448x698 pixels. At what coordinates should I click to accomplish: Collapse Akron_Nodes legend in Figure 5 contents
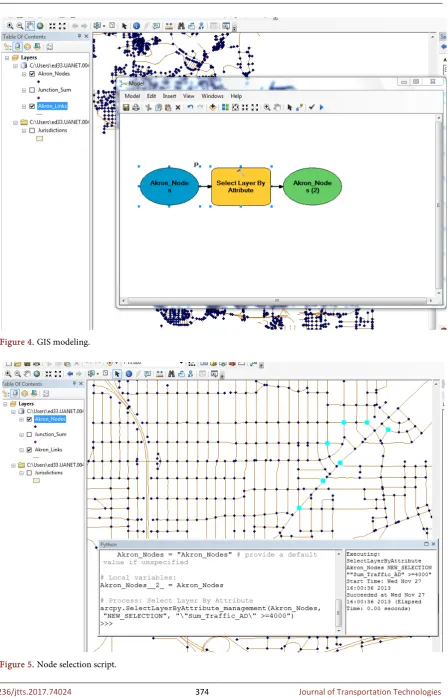click(x=21, y=419)
